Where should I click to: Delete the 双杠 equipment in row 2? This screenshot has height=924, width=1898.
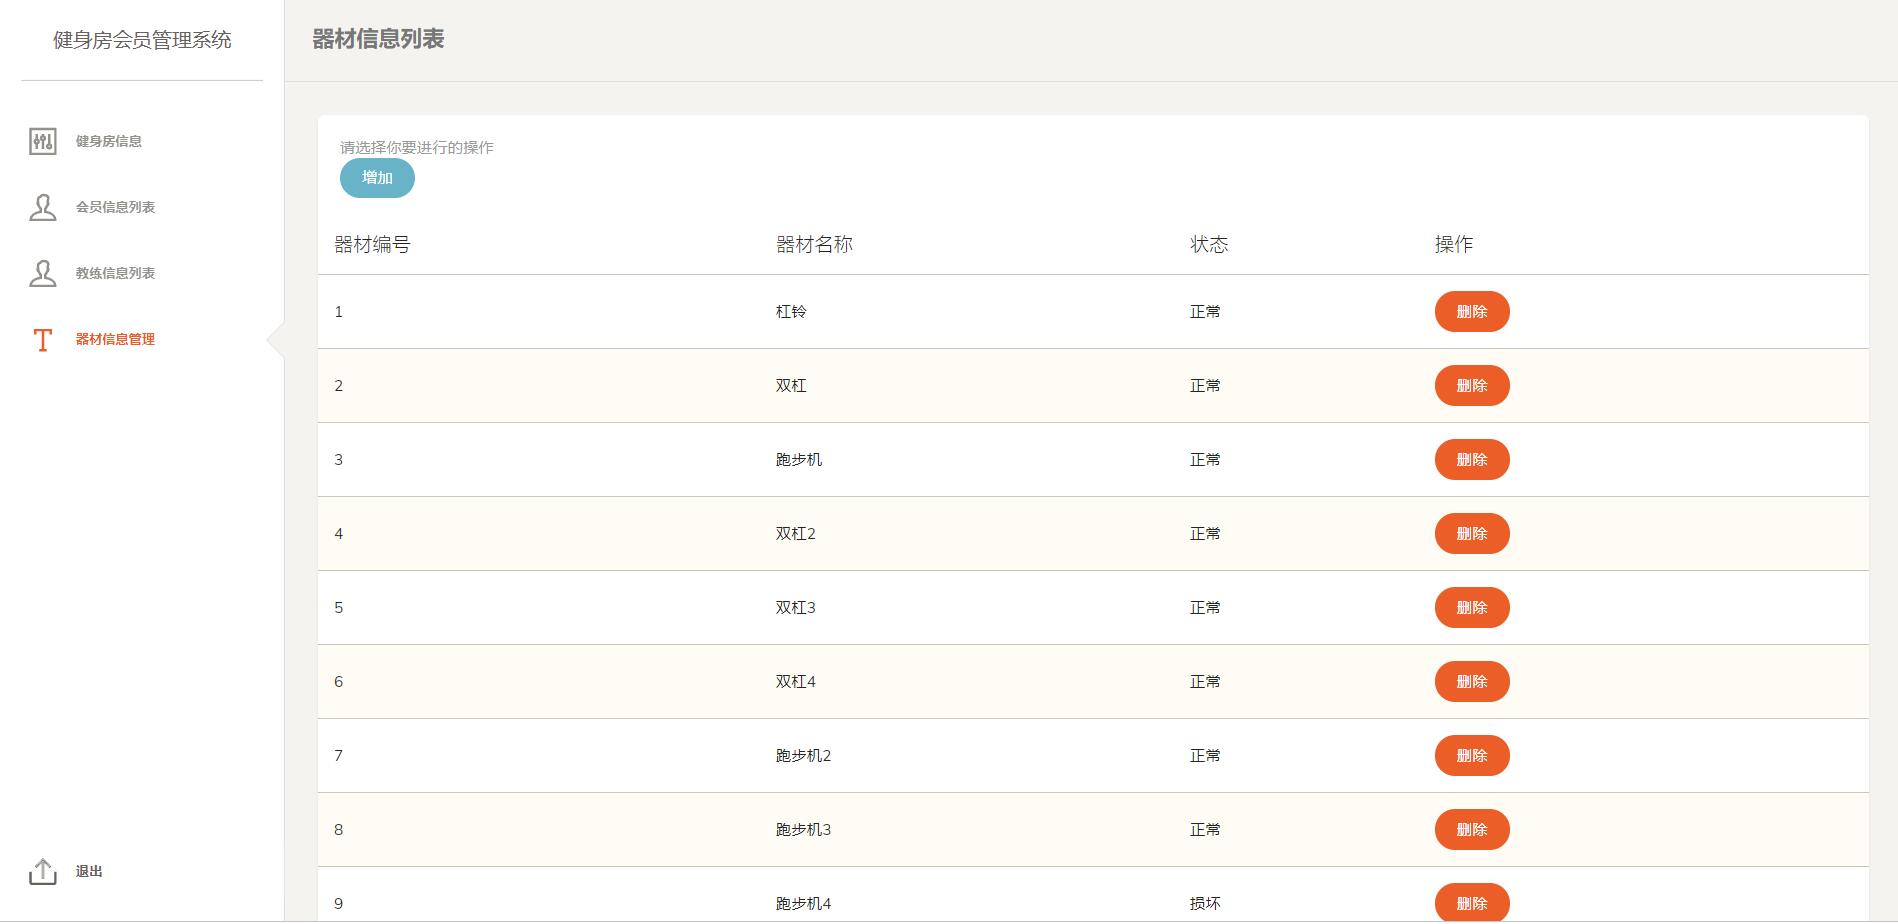[1471, 386]
